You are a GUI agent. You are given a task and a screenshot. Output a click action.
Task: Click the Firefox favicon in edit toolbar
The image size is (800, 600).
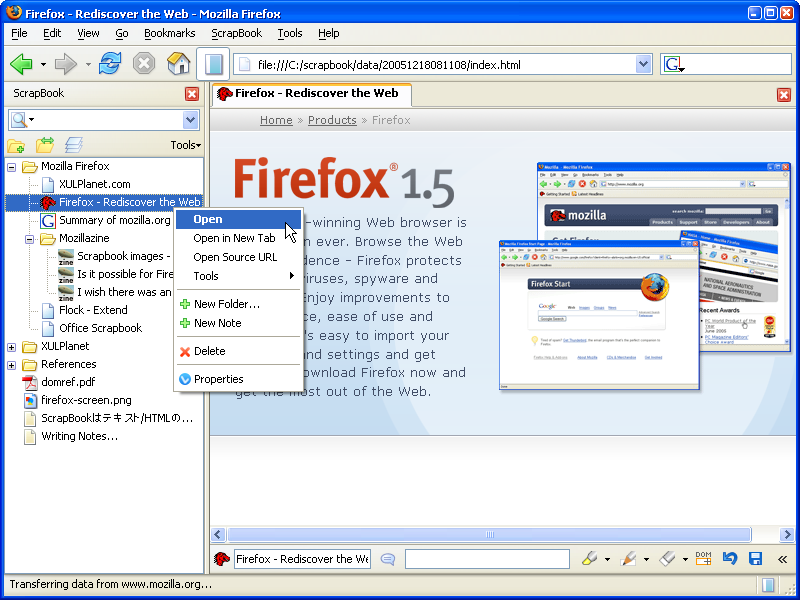tap(221, 559)
